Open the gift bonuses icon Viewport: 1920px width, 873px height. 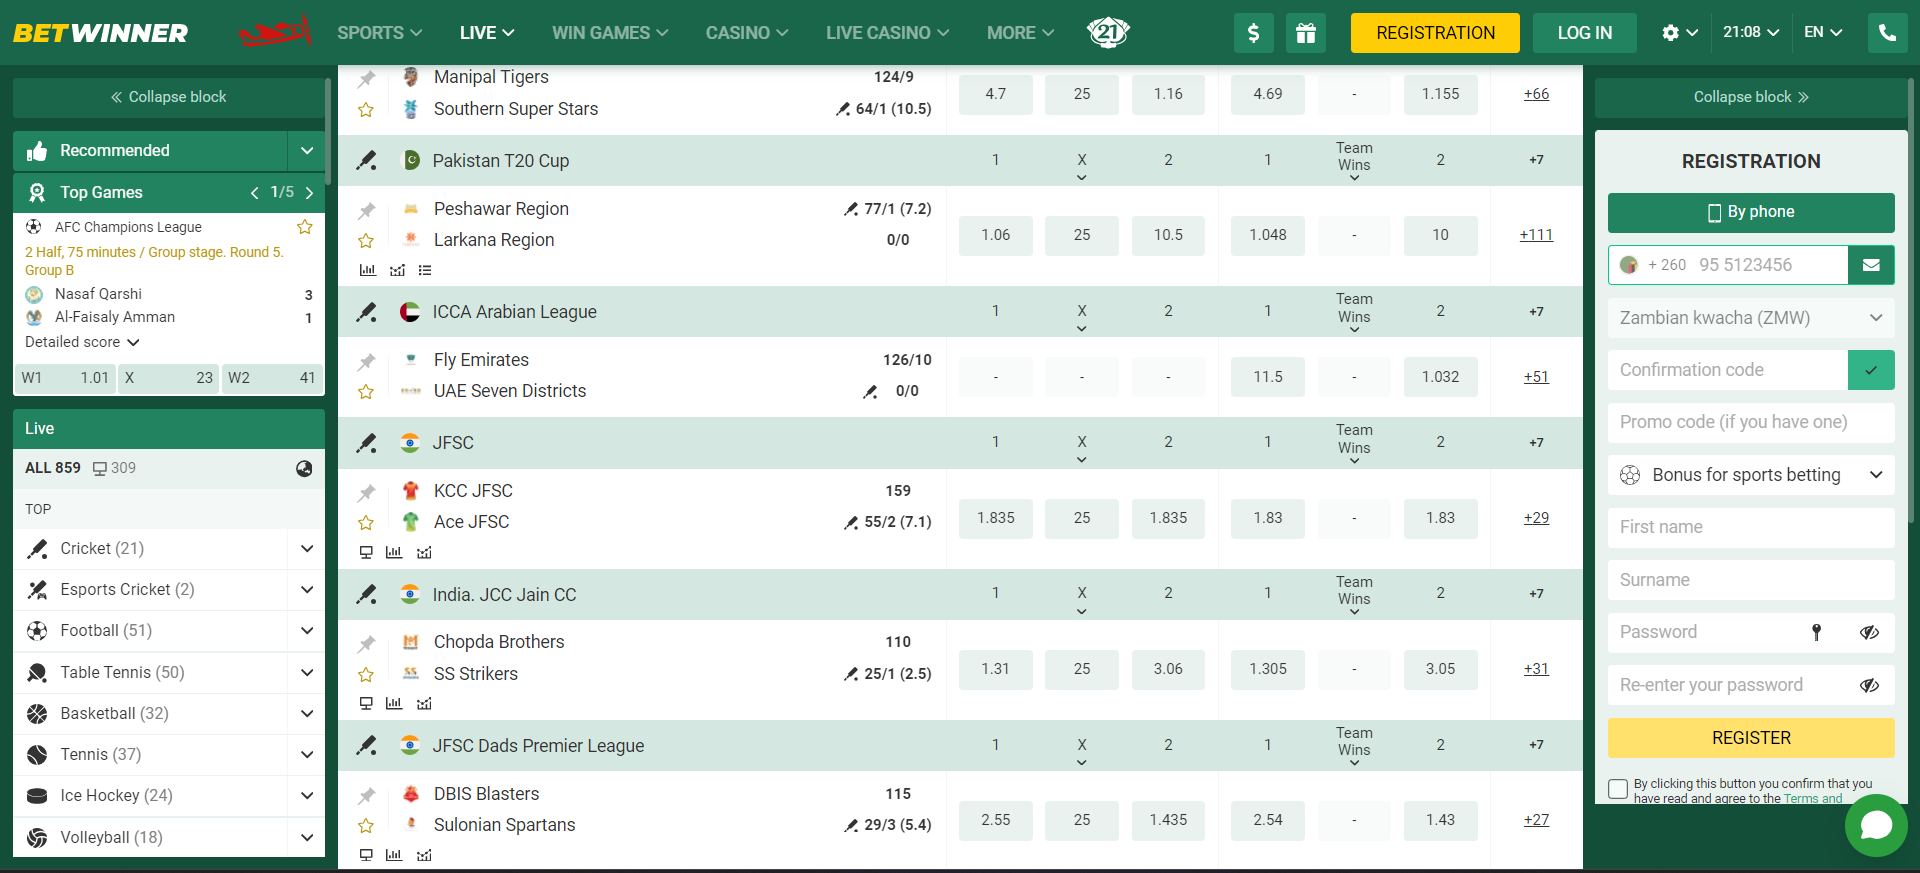tap(1306, 33)
